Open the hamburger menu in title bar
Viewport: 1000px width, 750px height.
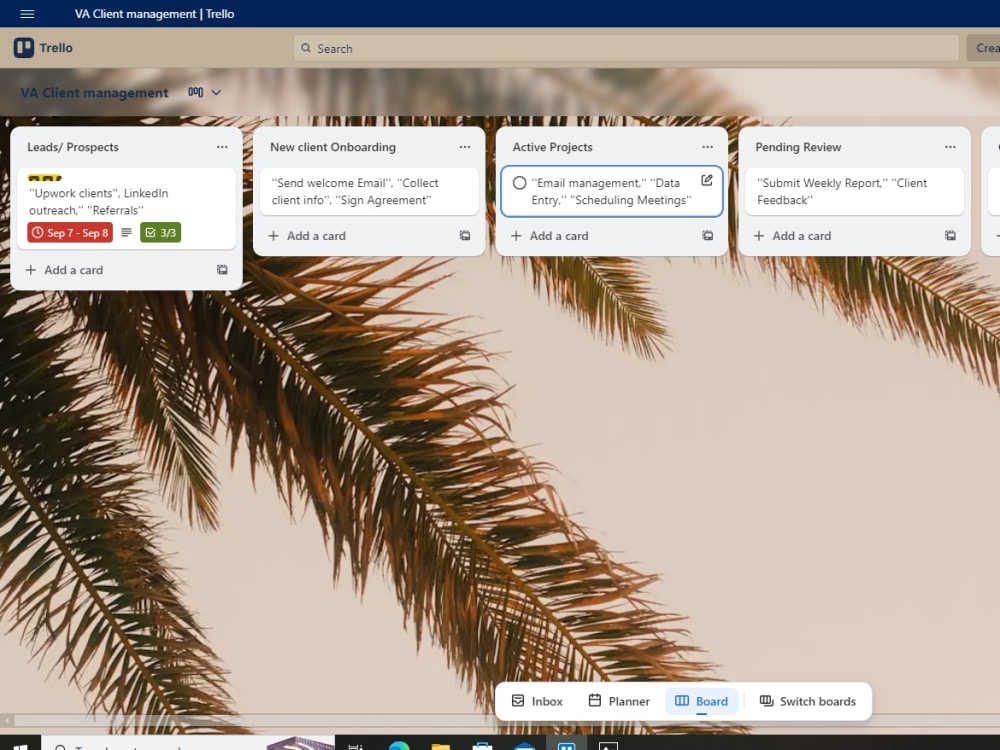pyautogui.click(x=27, y=13)
